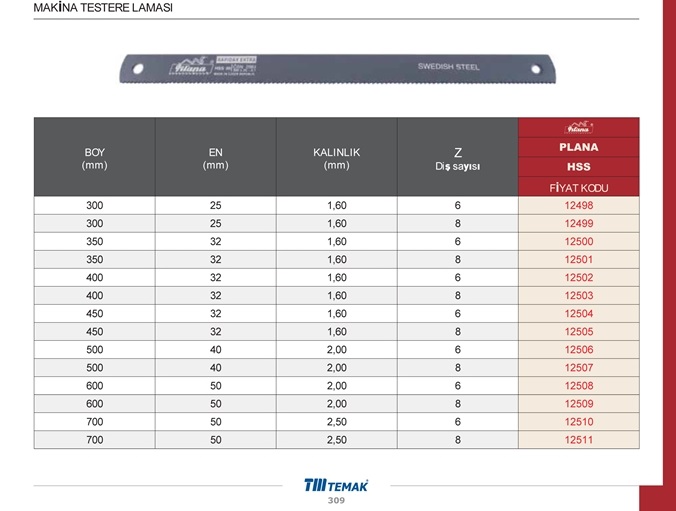676x511 pixels.
Task: Select the Z Diş sayısı column header
Action: 457,158
